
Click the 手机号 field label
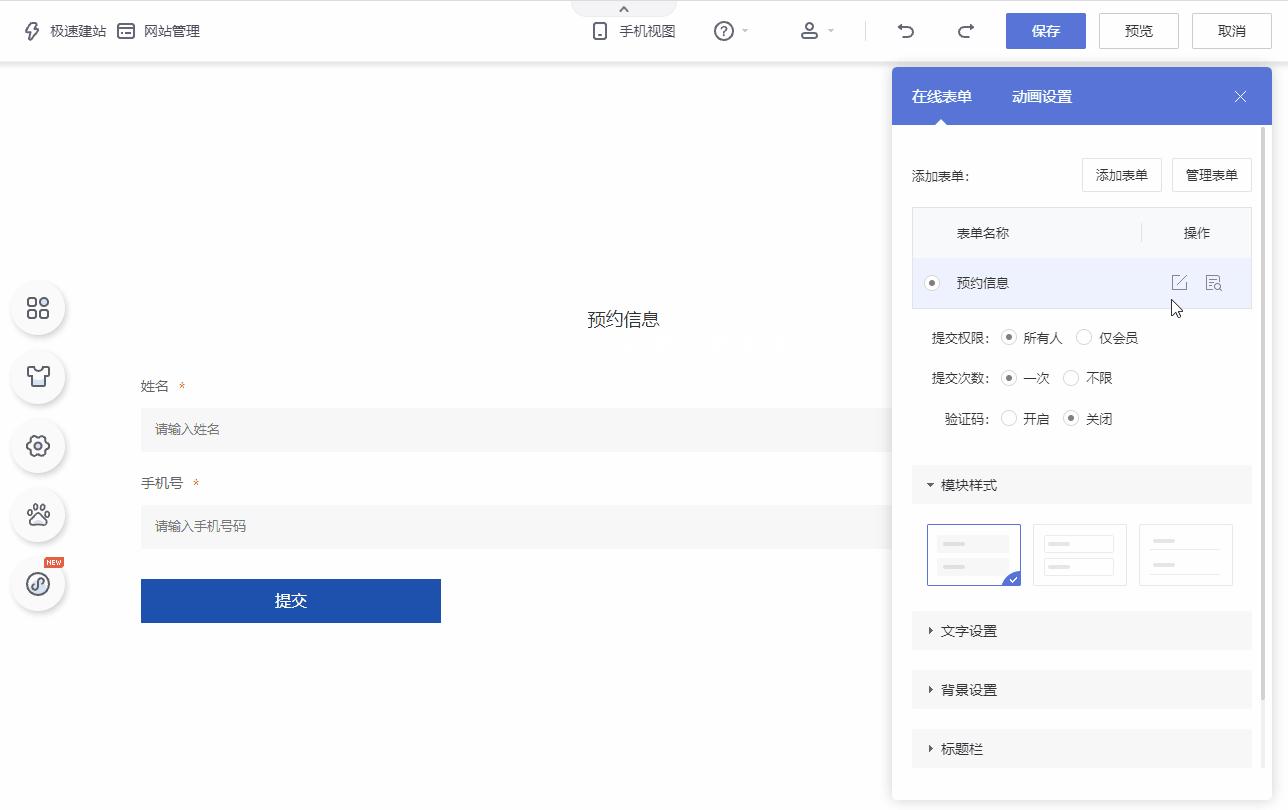tap(162, 483)
